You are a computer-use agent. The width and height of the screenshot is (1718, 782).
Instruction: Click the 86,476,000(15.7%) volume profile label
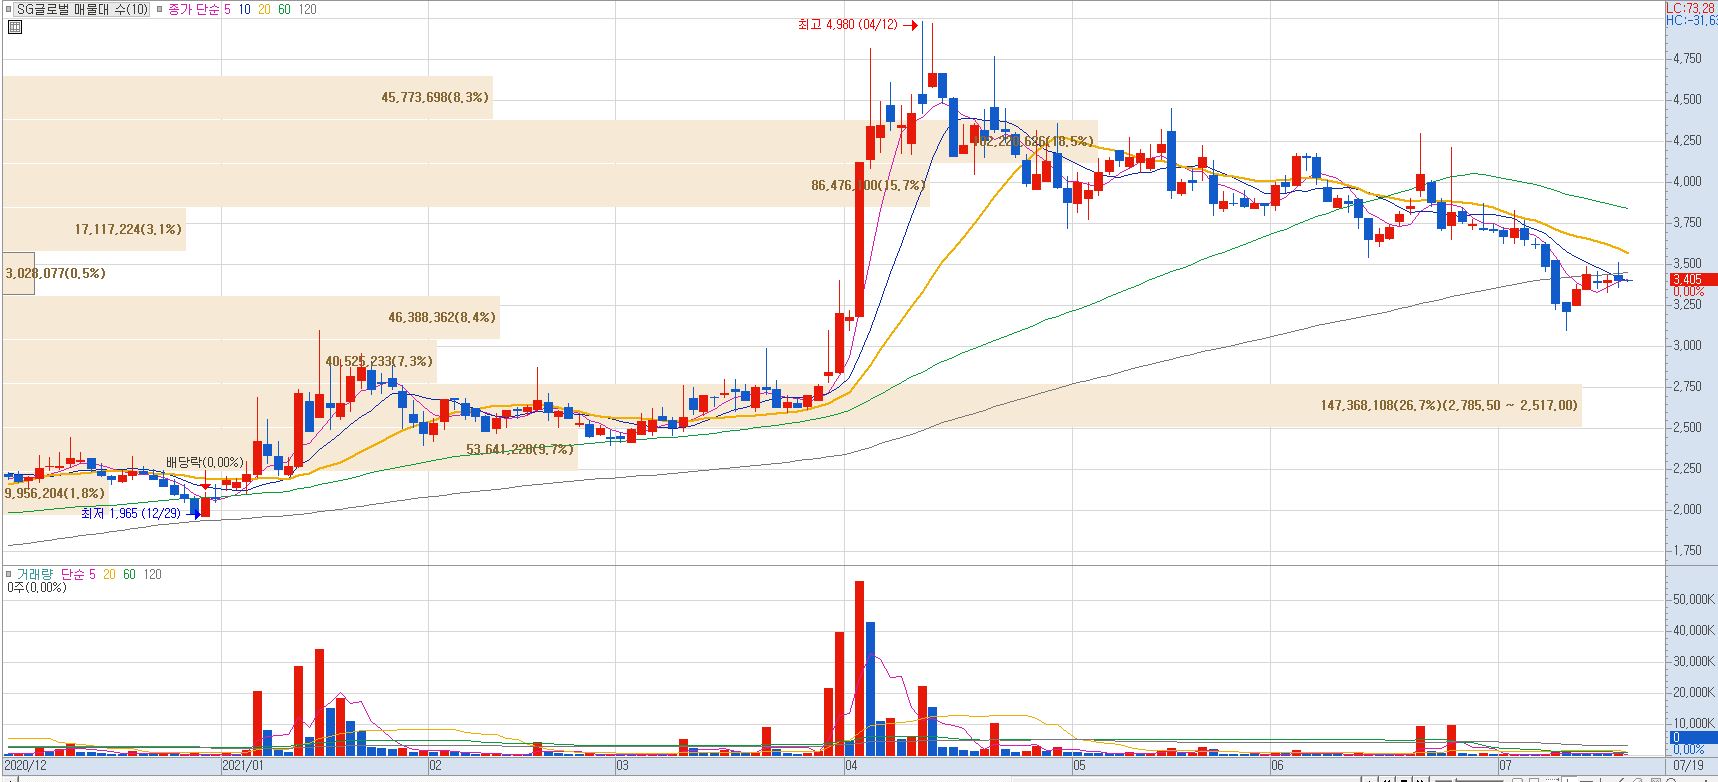click(x=868, y=185)
